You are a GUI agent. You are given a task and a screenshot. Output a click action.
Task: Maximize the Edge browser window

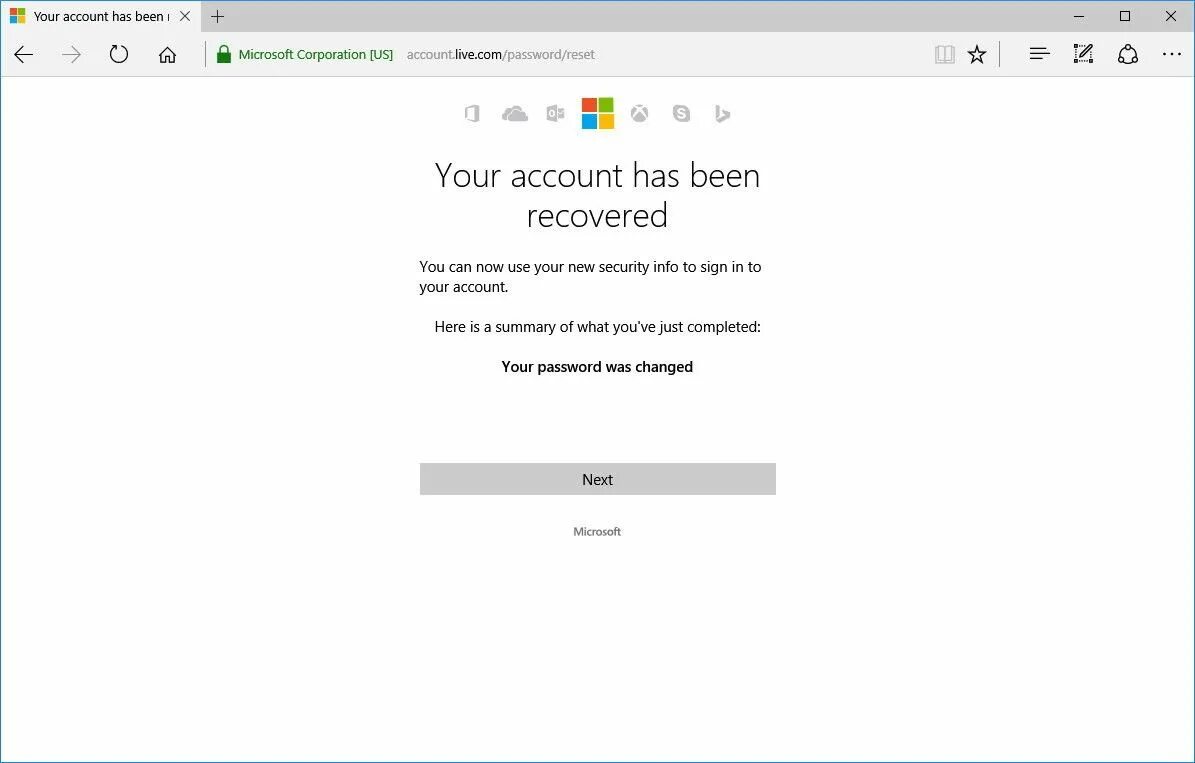[x=1125, y=16]
